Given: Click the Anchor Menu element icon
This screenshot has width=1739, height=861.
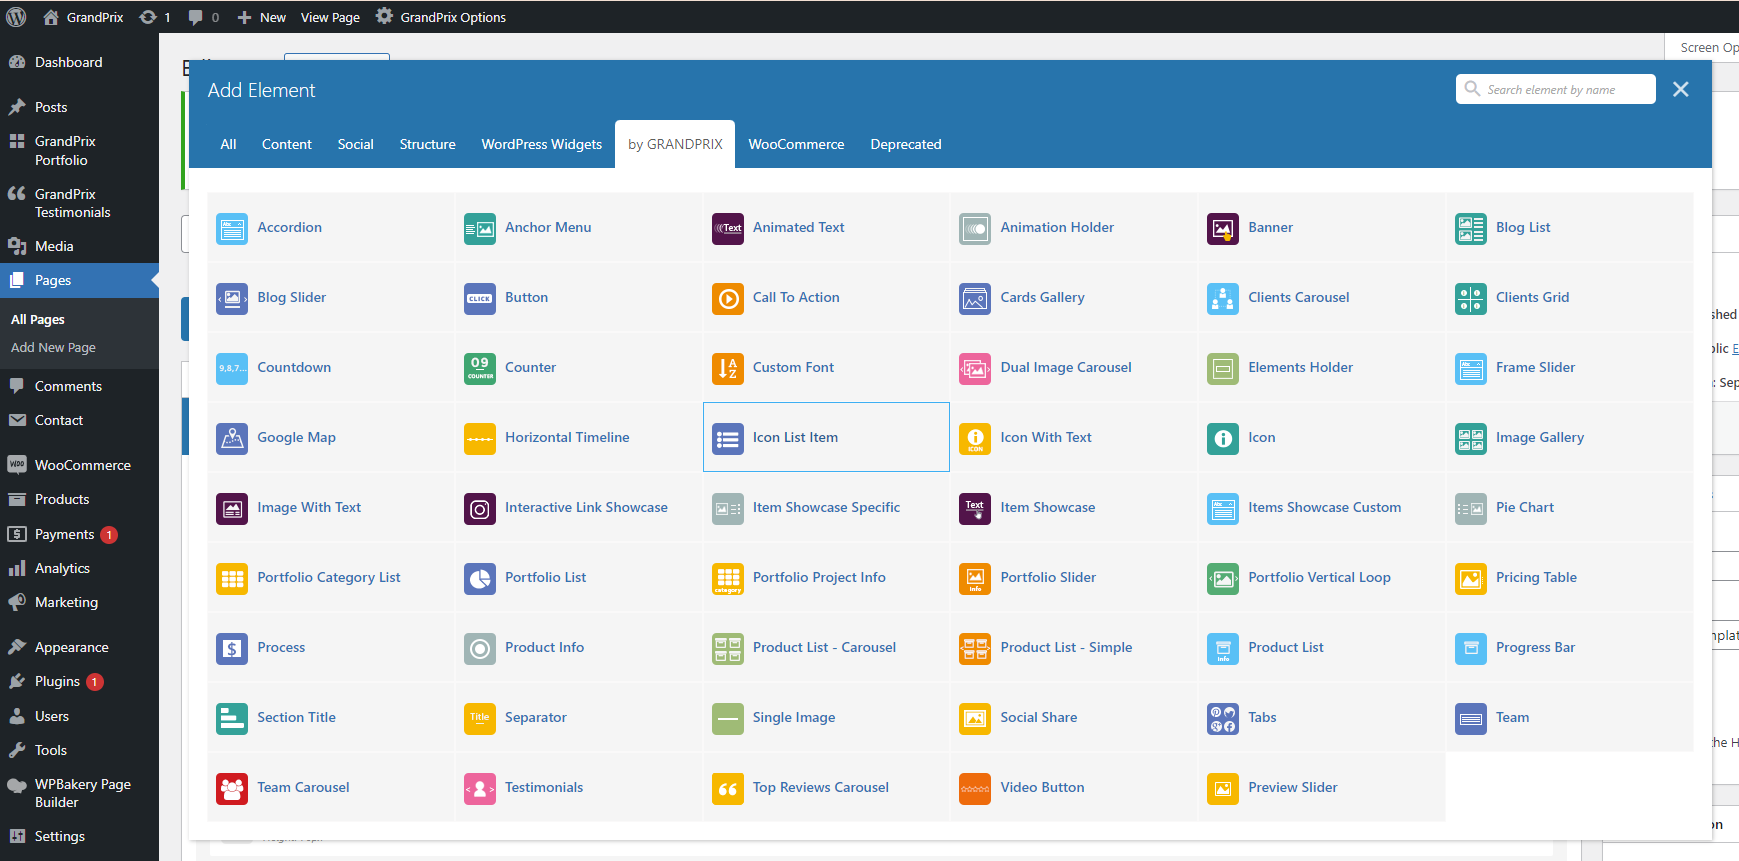Looking at the screenshot, I should [x=480, y=229].
